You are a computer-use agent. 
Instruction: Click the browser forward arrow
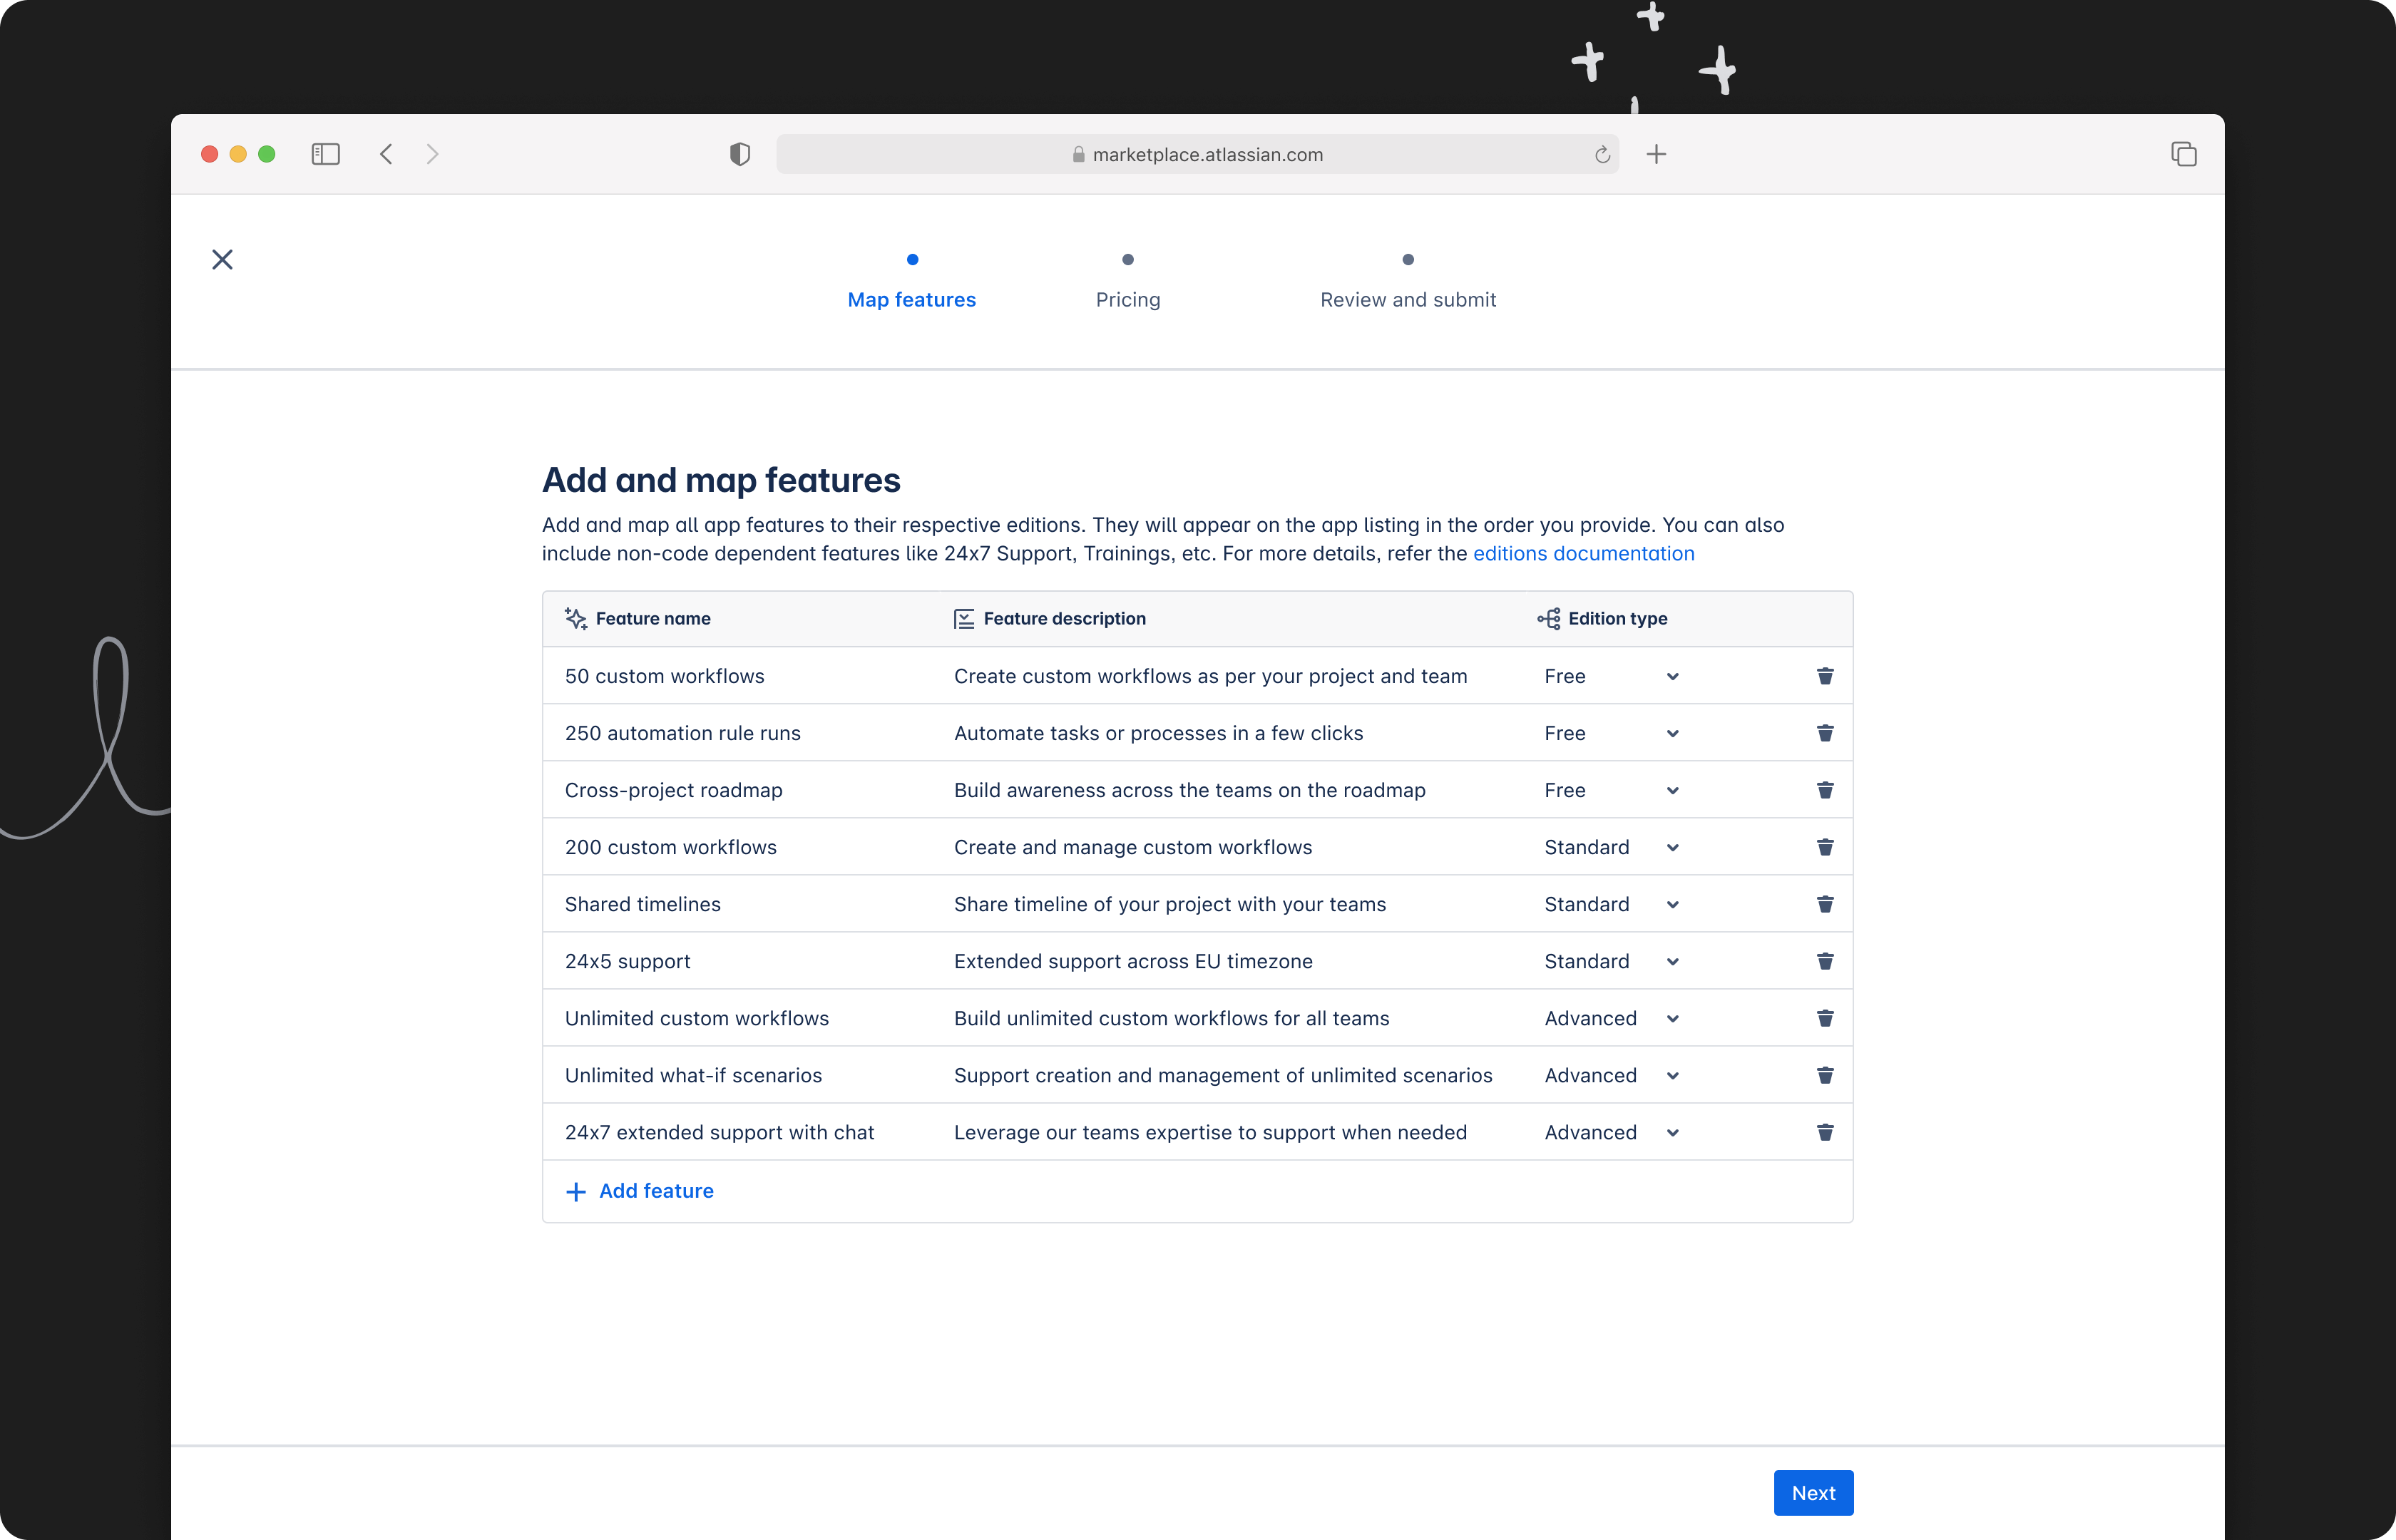pyautogui.click(x=432, y=154)
